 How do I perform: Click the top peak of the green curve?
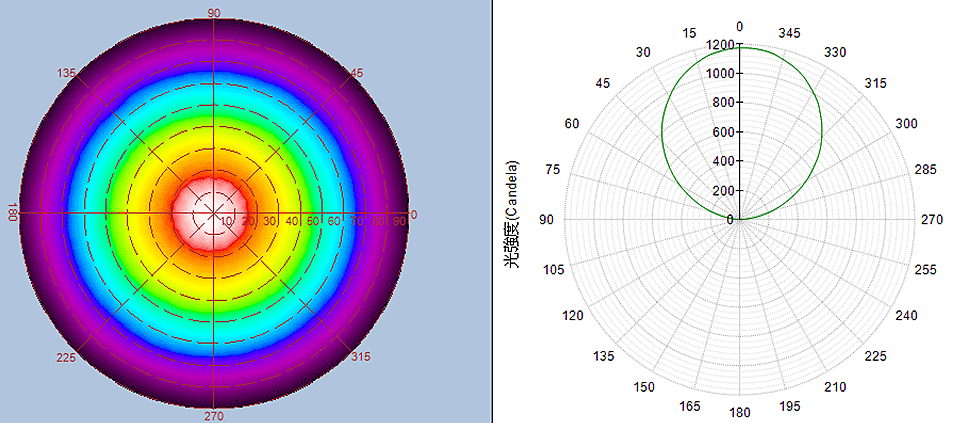point(740,46)
